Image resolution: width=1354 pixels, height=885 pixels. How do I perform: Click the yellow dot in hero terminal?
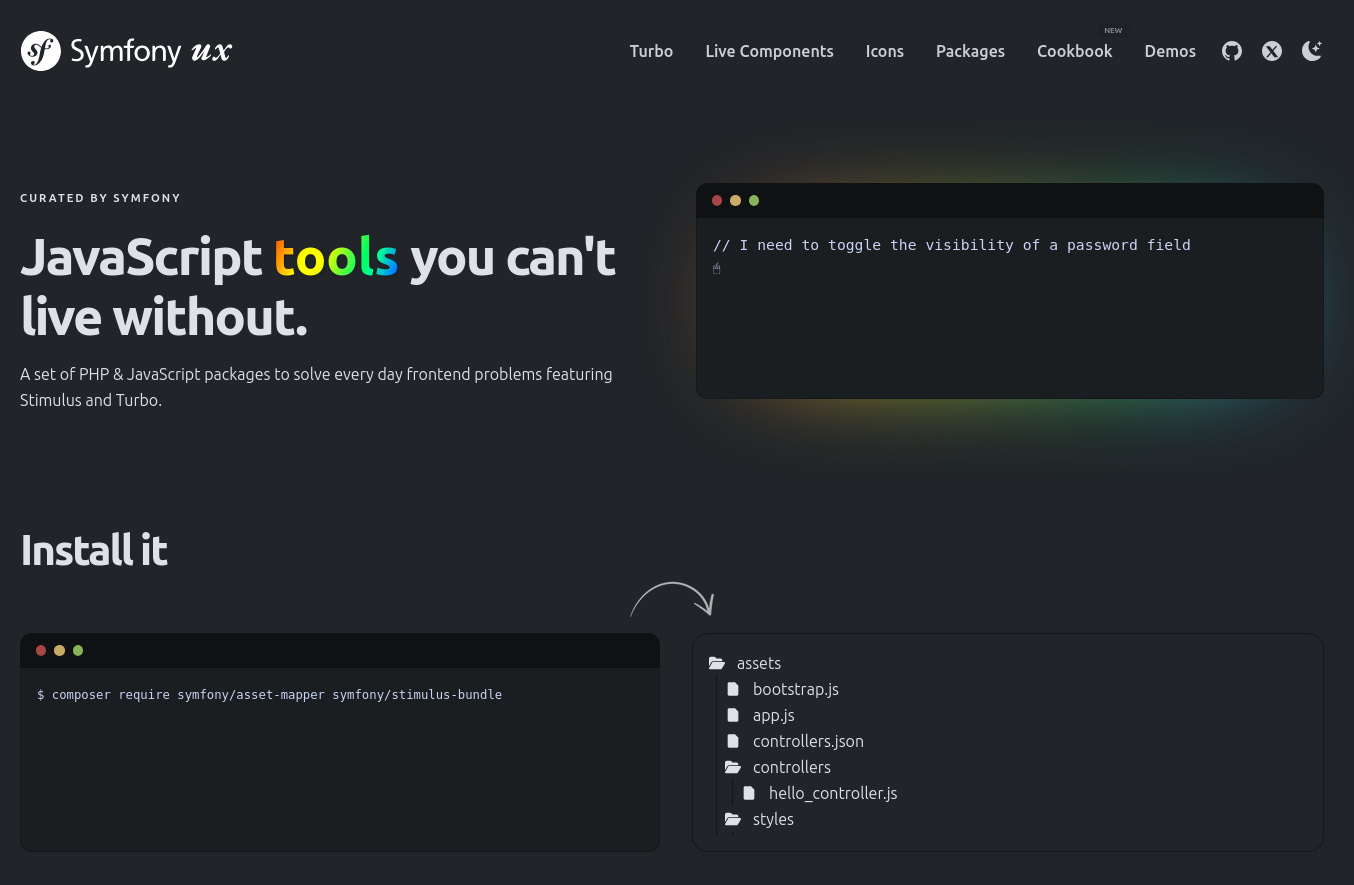(x=735, y=201)
